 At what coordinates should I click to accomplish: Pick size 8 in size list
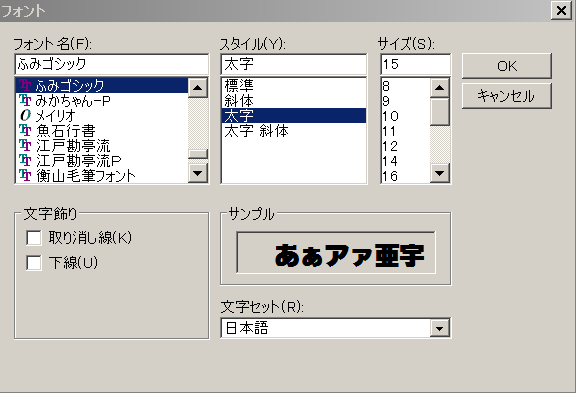pyautogui.click(x=406, y=86)
